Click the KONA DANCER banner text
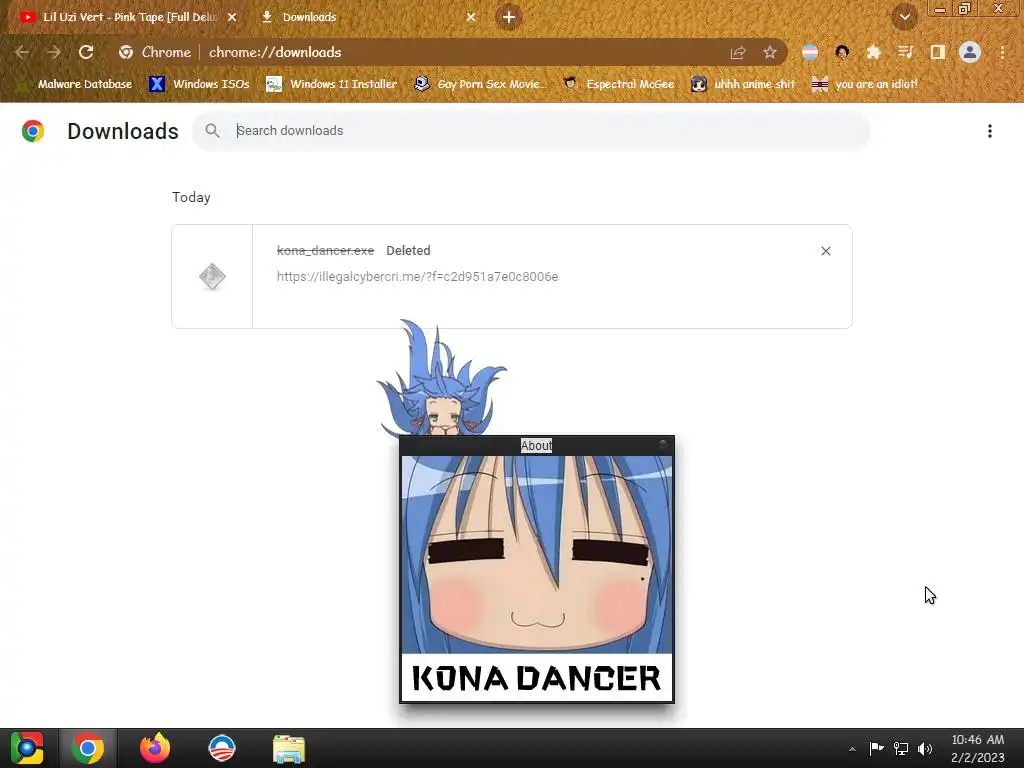This screenshot has width=1024, height=768. click(x=537, y=678)
